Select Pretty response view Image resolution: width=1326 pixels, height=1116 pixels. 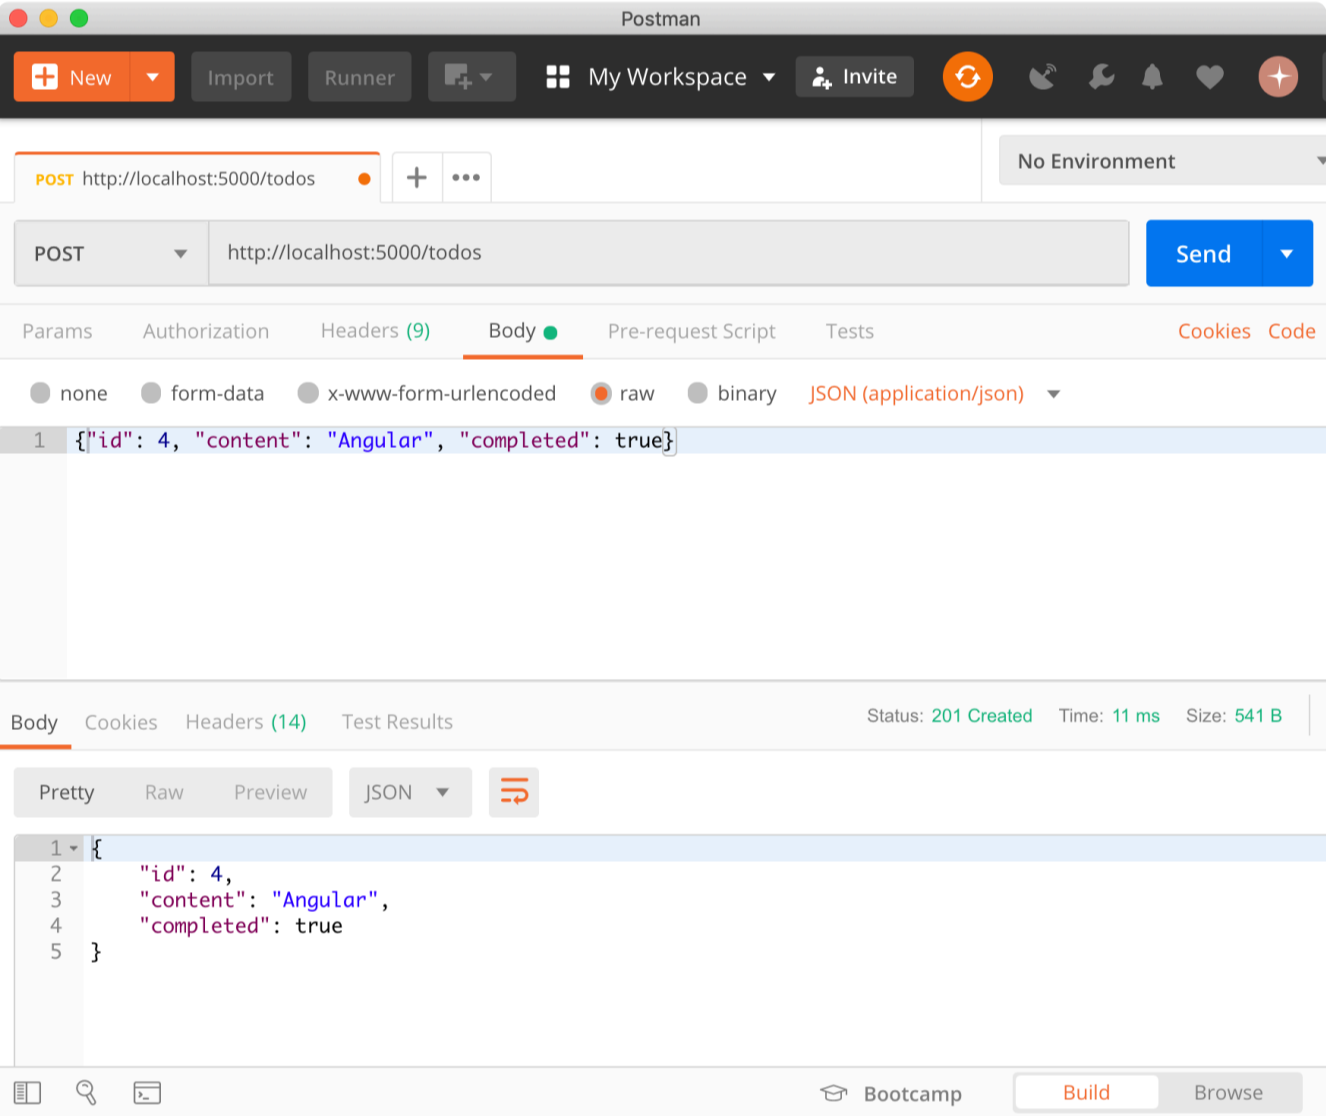tap(66, 793)
